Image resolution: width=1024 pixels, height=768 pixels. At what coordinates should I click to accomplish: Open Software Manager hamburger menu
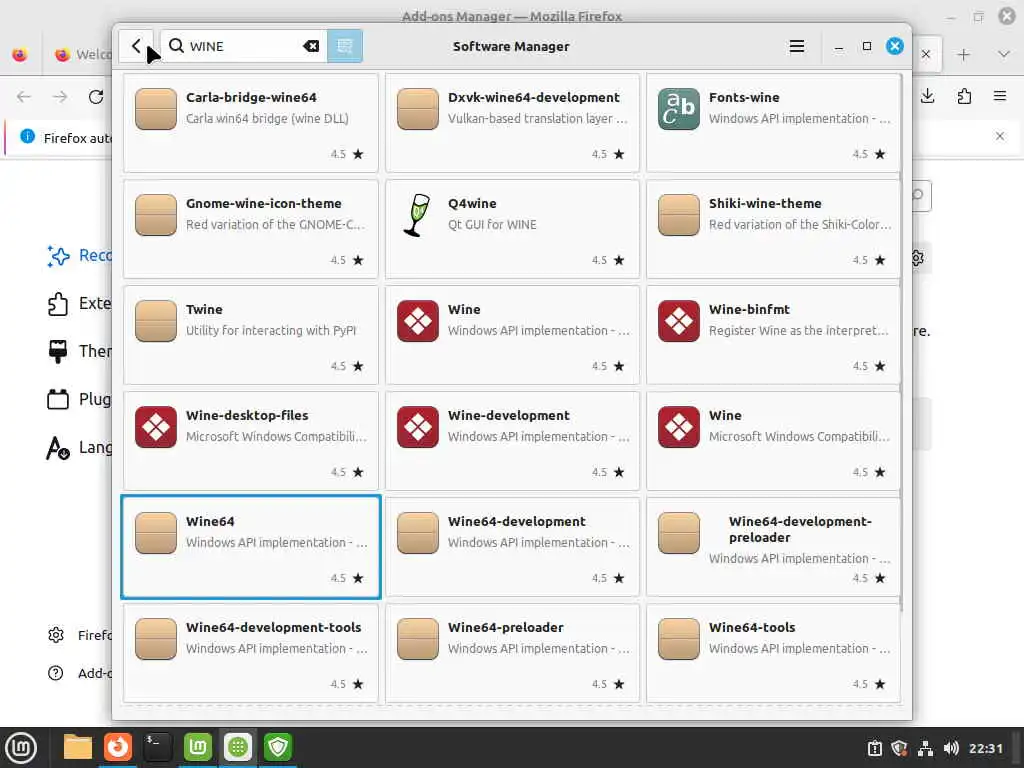coord(796,46)
